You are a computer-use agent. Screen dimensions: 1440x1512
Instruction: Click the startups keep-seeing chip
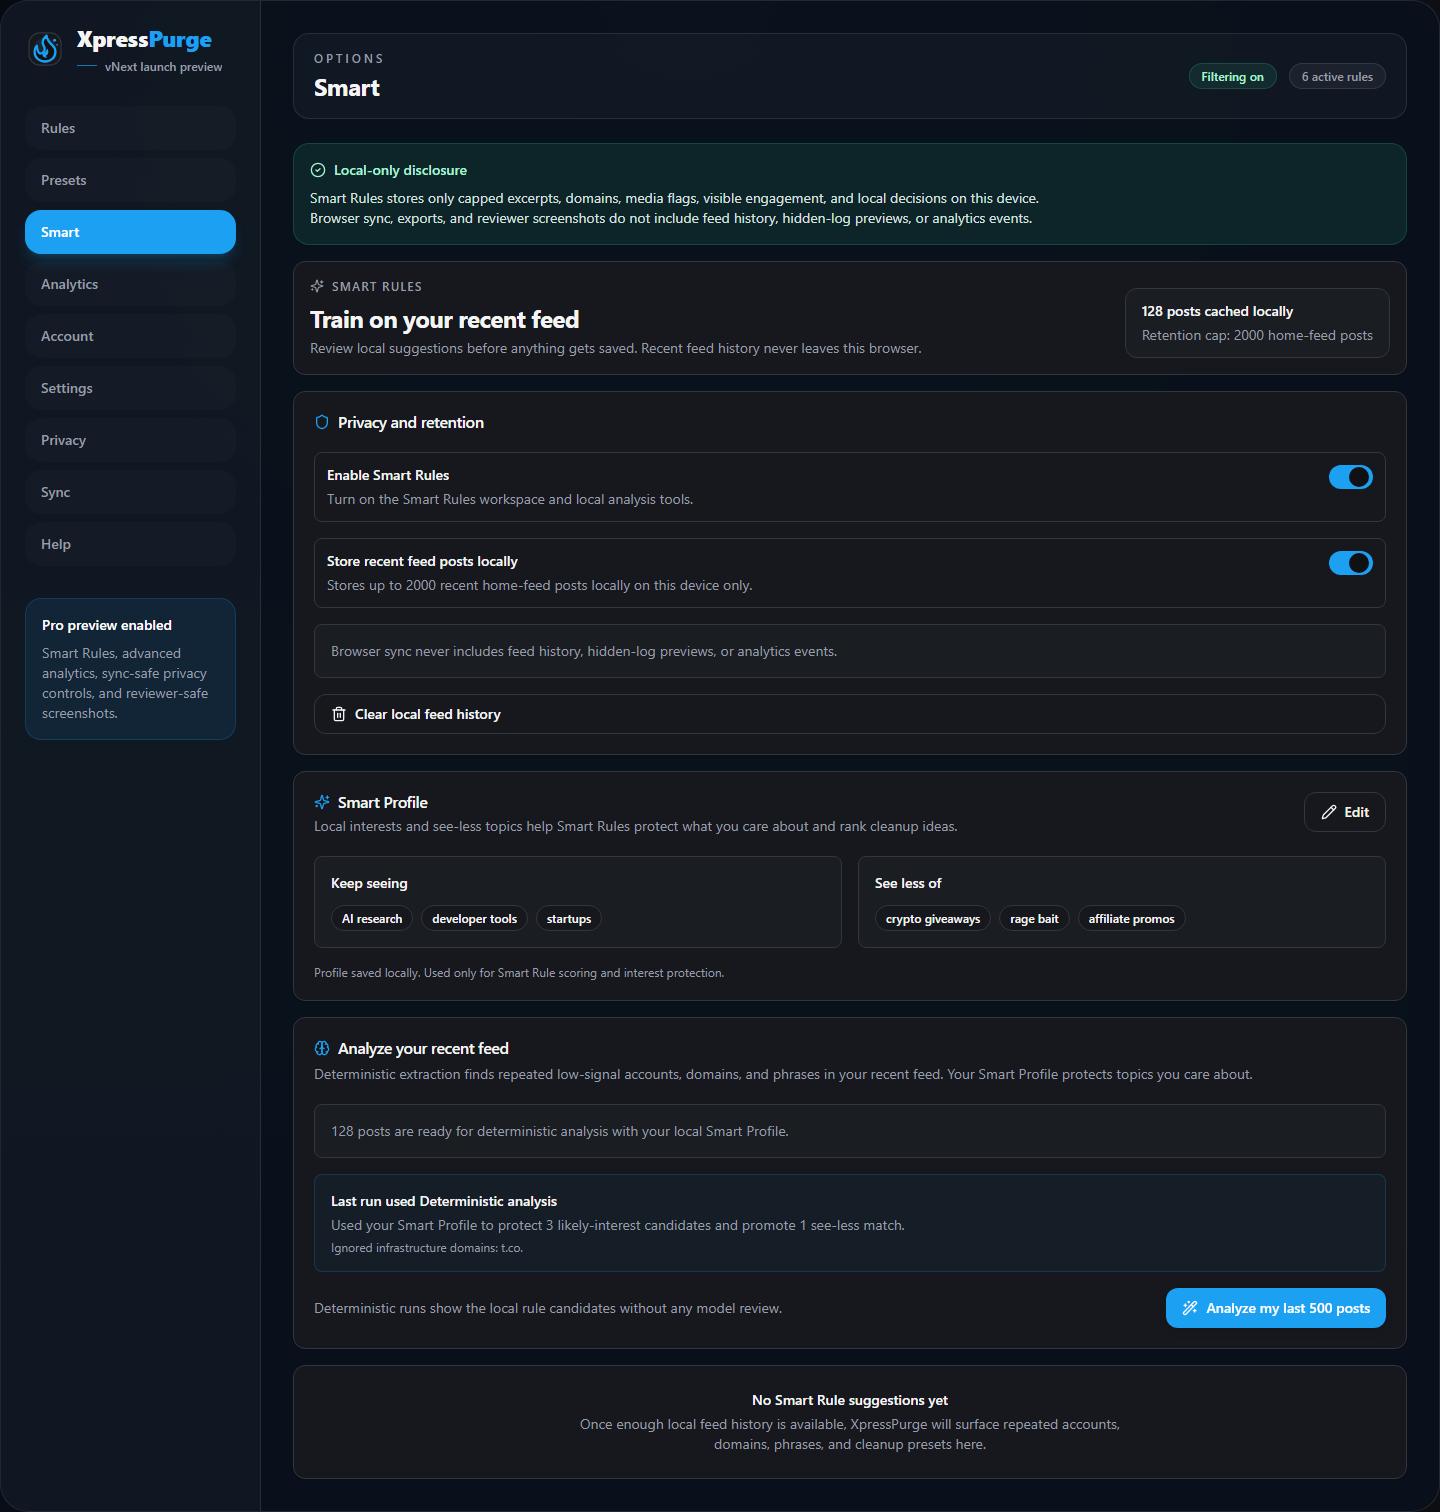pos(569,919)
